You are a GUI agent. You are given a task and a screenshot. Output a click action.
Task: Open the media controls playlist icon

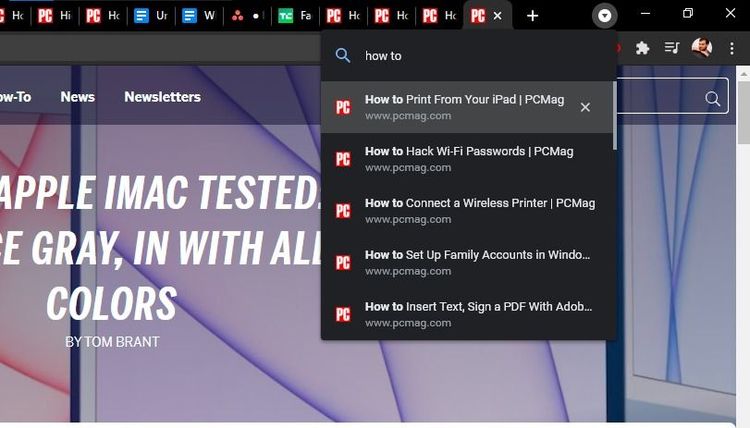point(672,48)
